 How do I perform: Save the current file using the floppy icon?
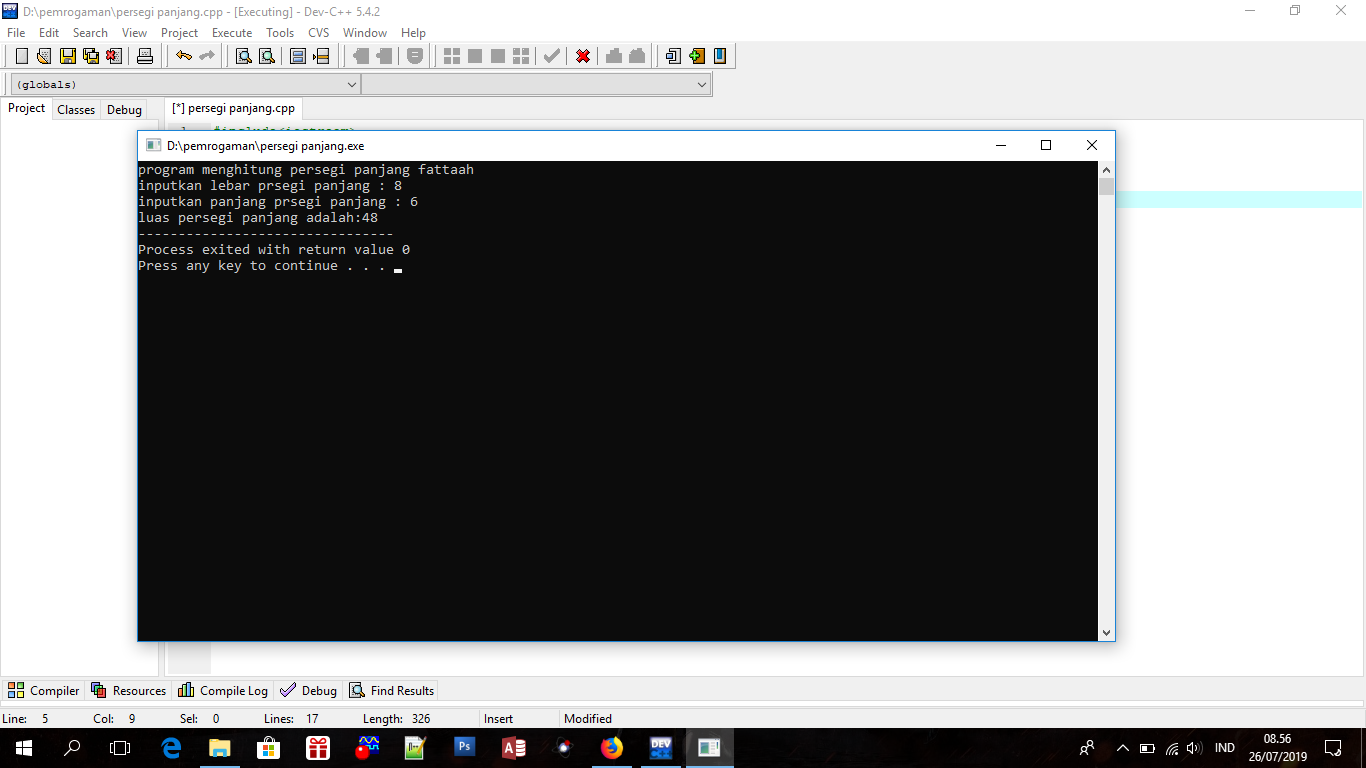pos(68,56)
